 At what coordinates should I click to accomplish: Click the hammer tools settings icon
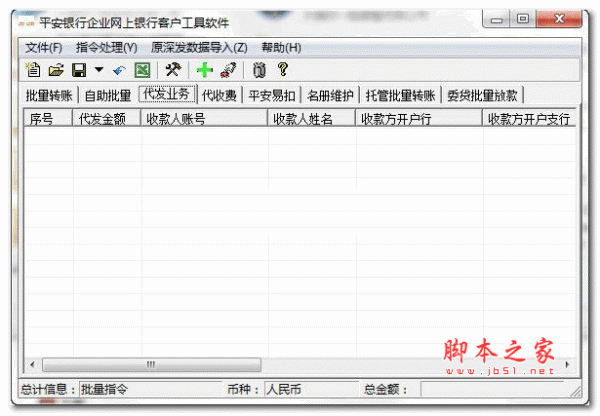173,70
